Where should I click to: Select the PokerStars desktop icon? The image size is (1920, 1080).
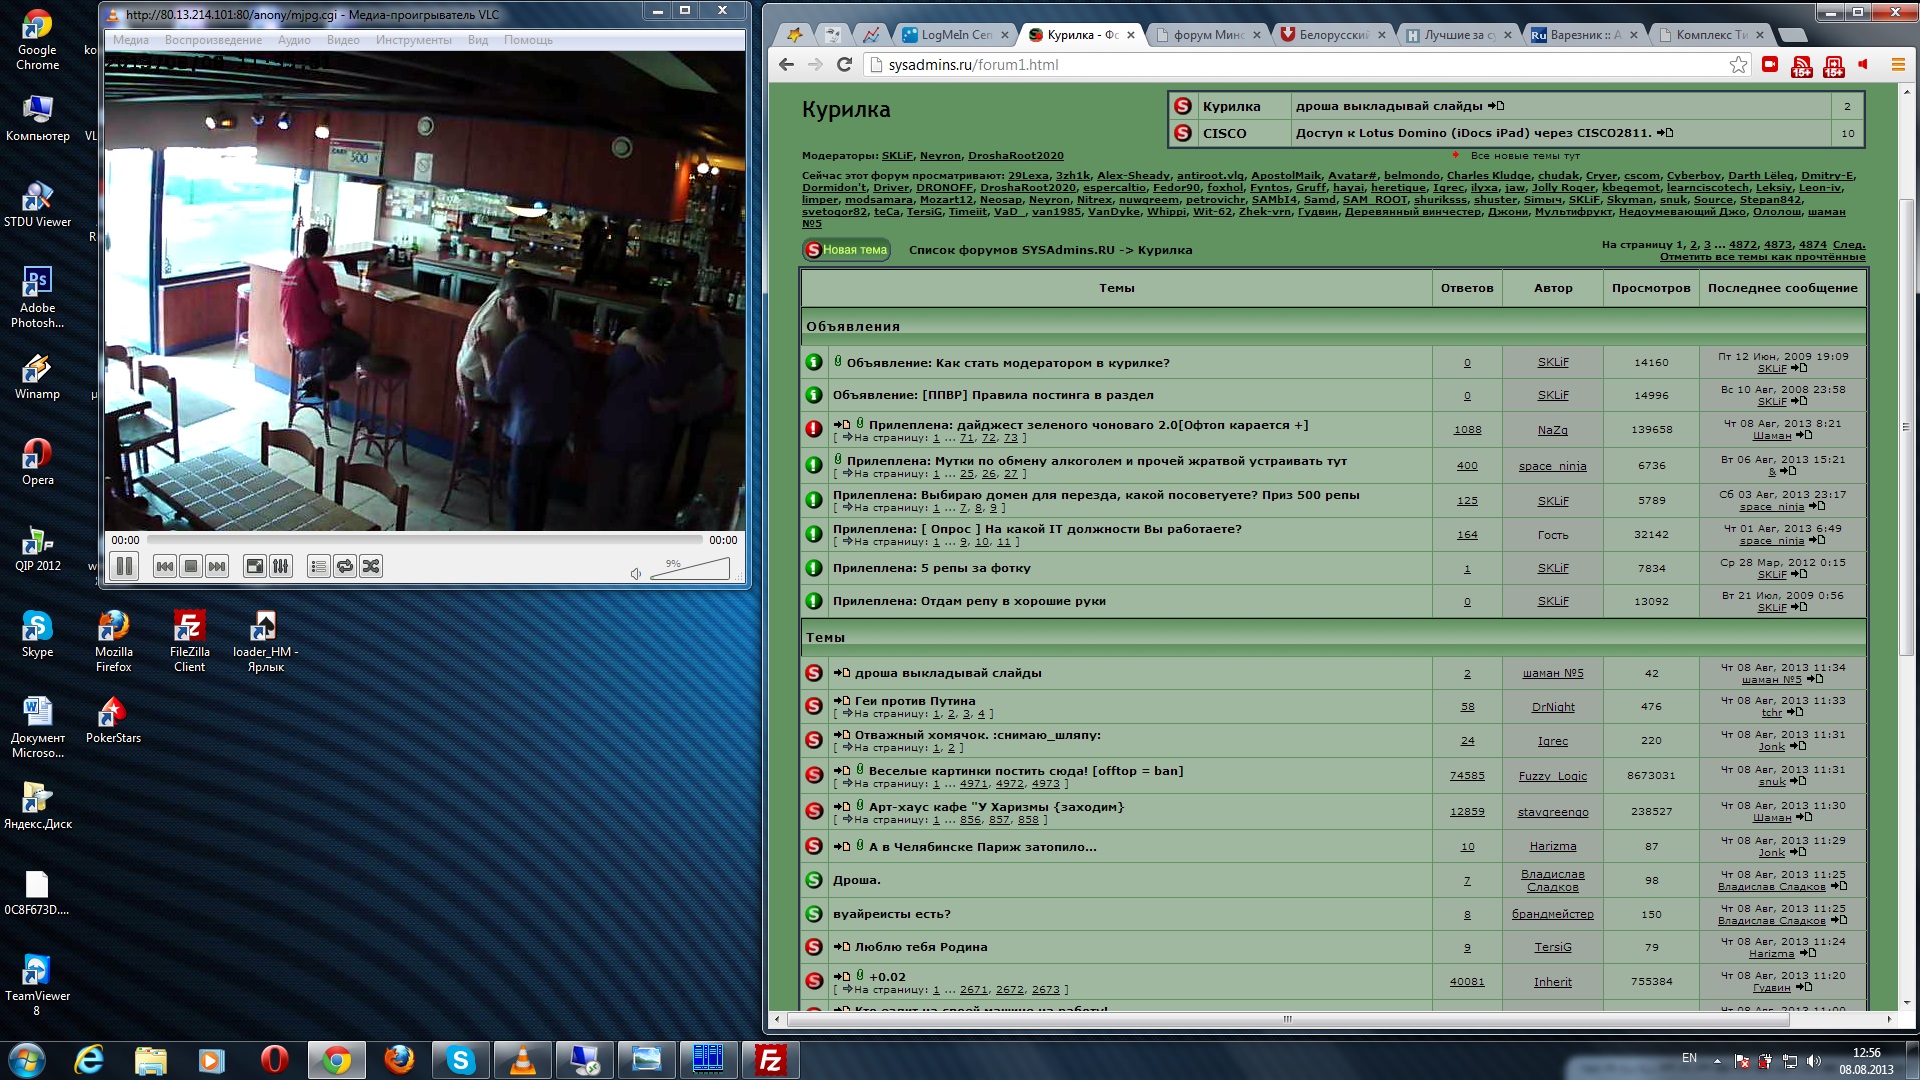click(113, 721)
